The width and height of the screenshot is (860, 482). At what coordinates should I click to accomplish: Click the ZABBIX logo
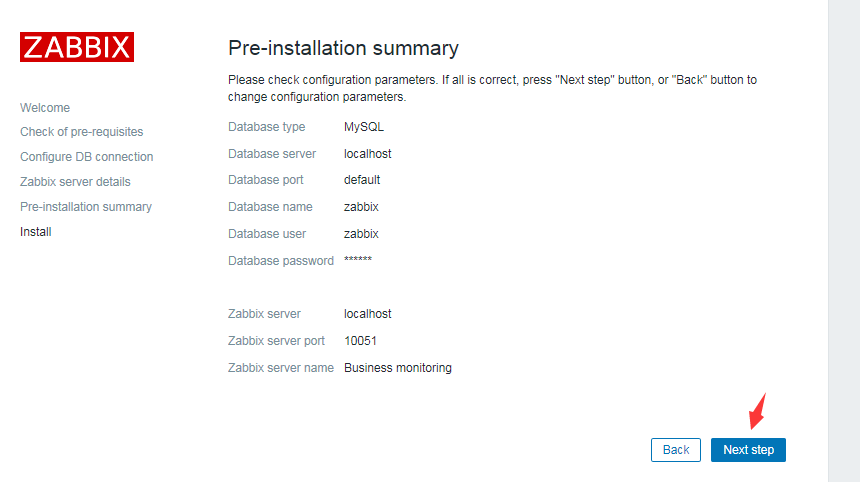[x=77, y=47]
